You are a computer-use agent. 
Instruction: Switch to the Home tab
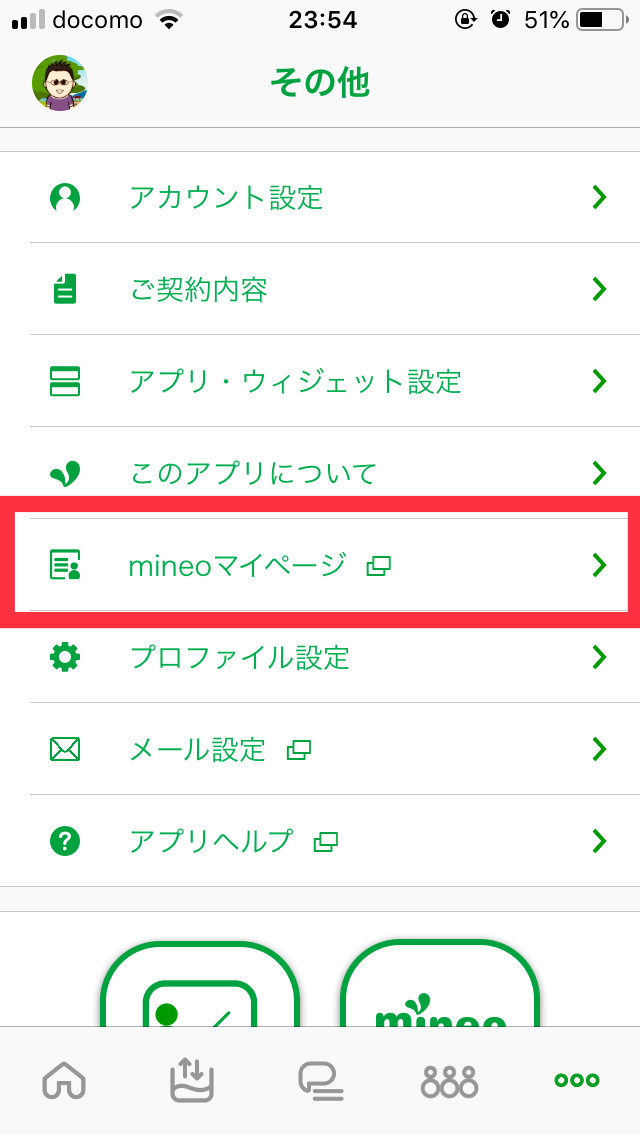point(64,1080)
